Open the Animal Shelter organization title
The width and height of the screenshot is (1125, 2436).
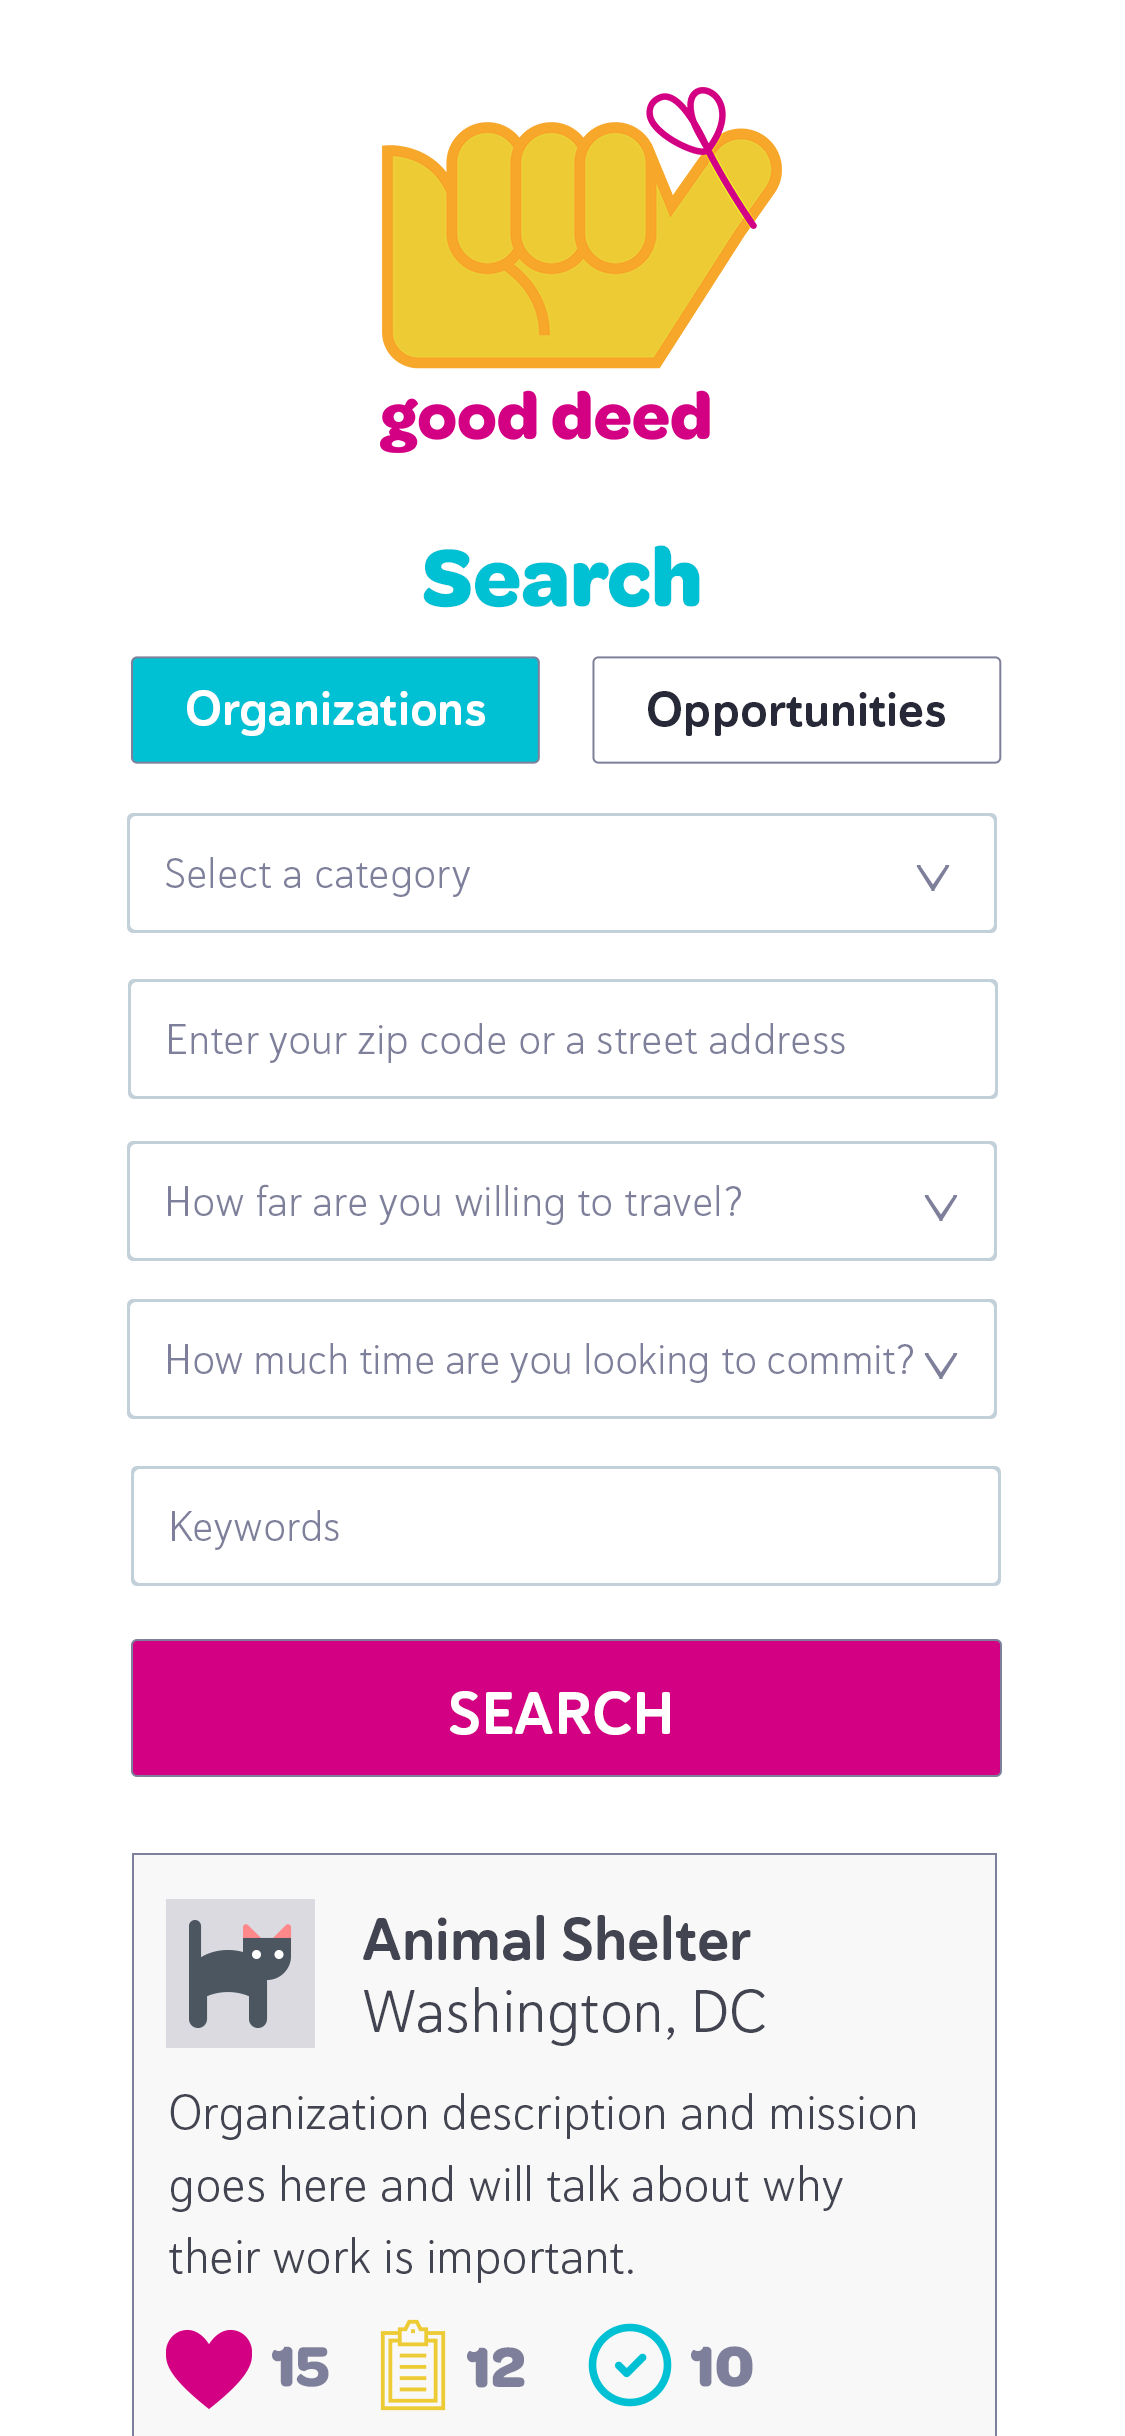click(x=557, y=1940)
